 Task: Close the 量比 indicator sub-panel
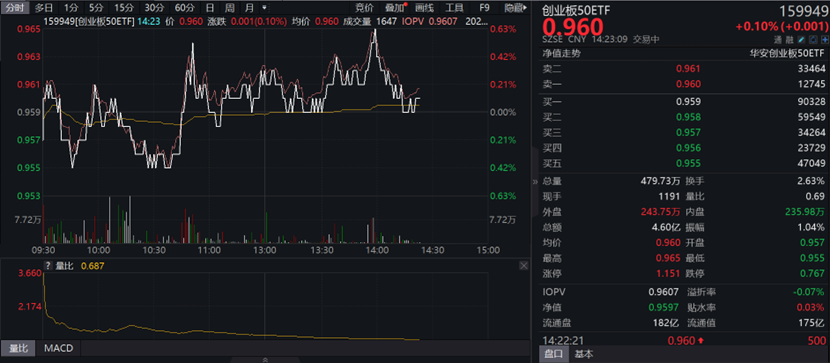tap(524, 266)
